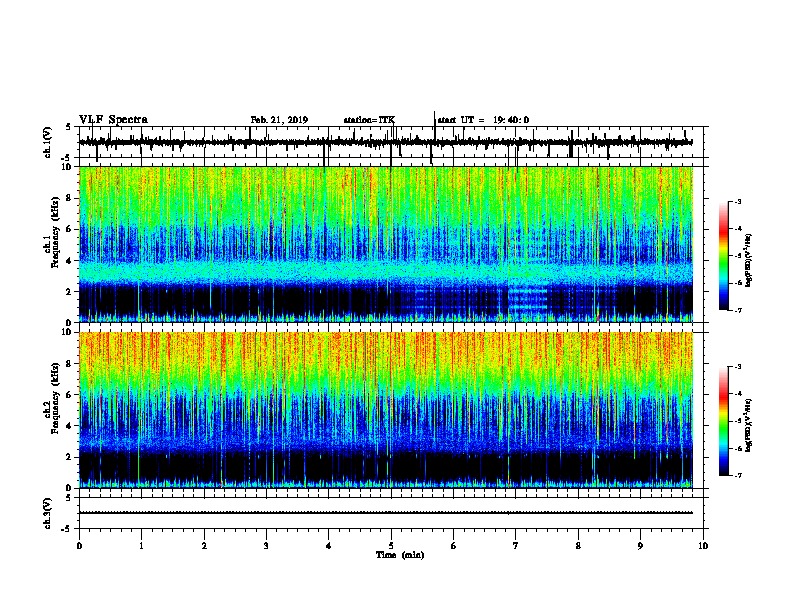Click time axis tick label '0'
The image size is (792, 612).
79,546
